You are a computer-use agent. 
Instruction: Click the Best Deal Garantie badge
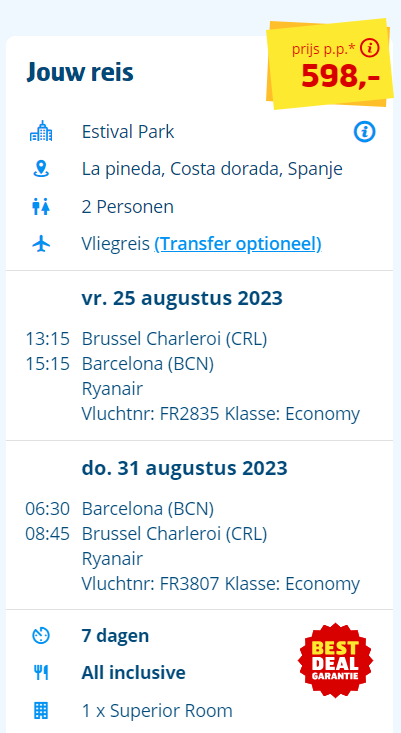point(335,660)
